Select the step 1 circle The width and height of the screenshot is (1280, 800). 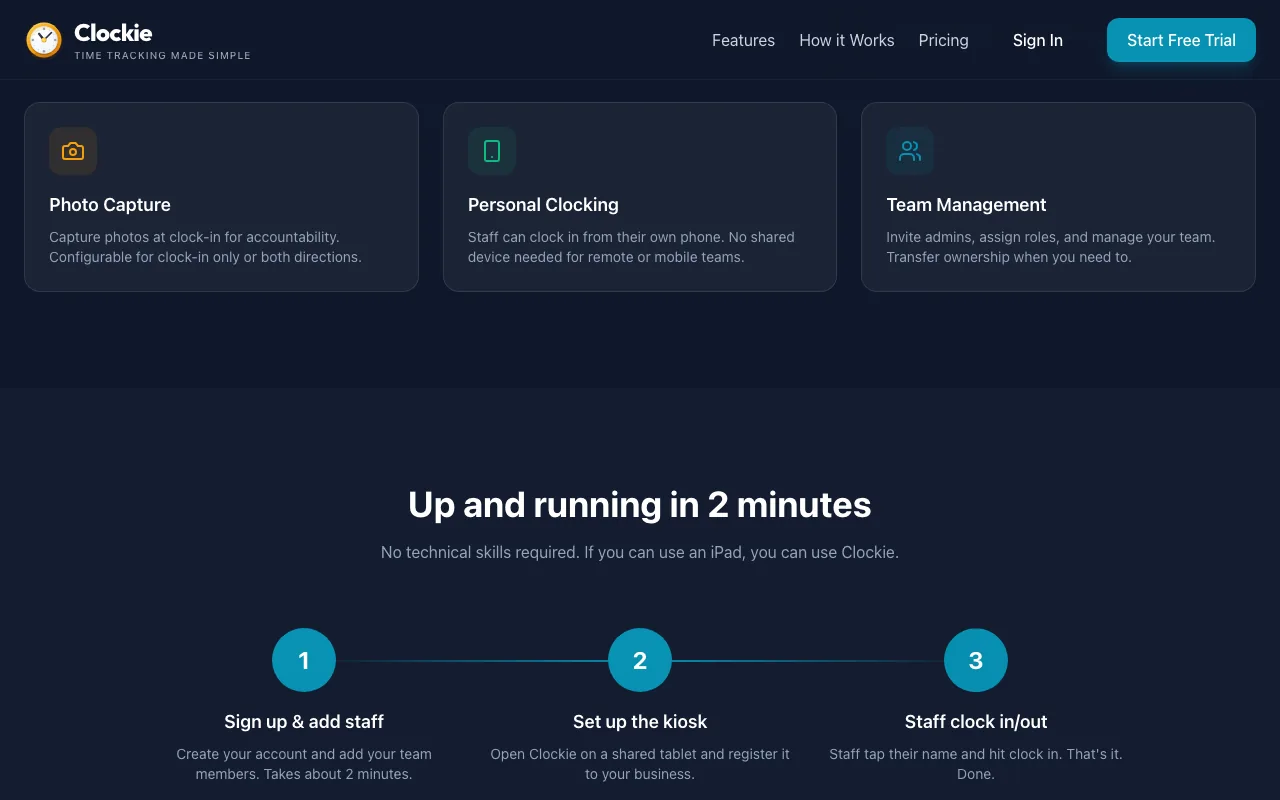coord(304,660)
